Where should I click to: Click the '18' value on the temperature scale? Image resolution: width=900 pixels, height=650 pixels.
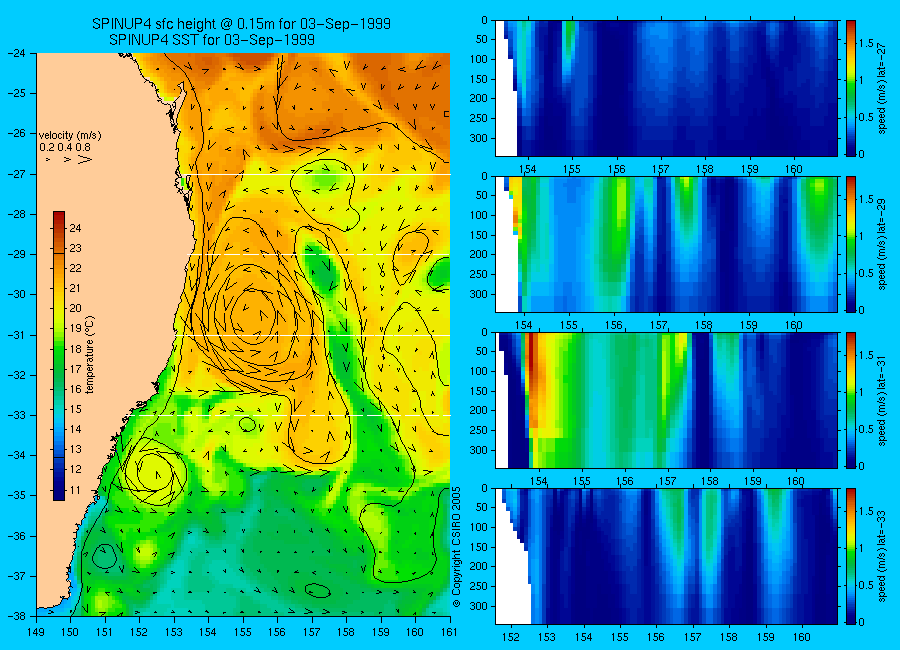[75, 349]
